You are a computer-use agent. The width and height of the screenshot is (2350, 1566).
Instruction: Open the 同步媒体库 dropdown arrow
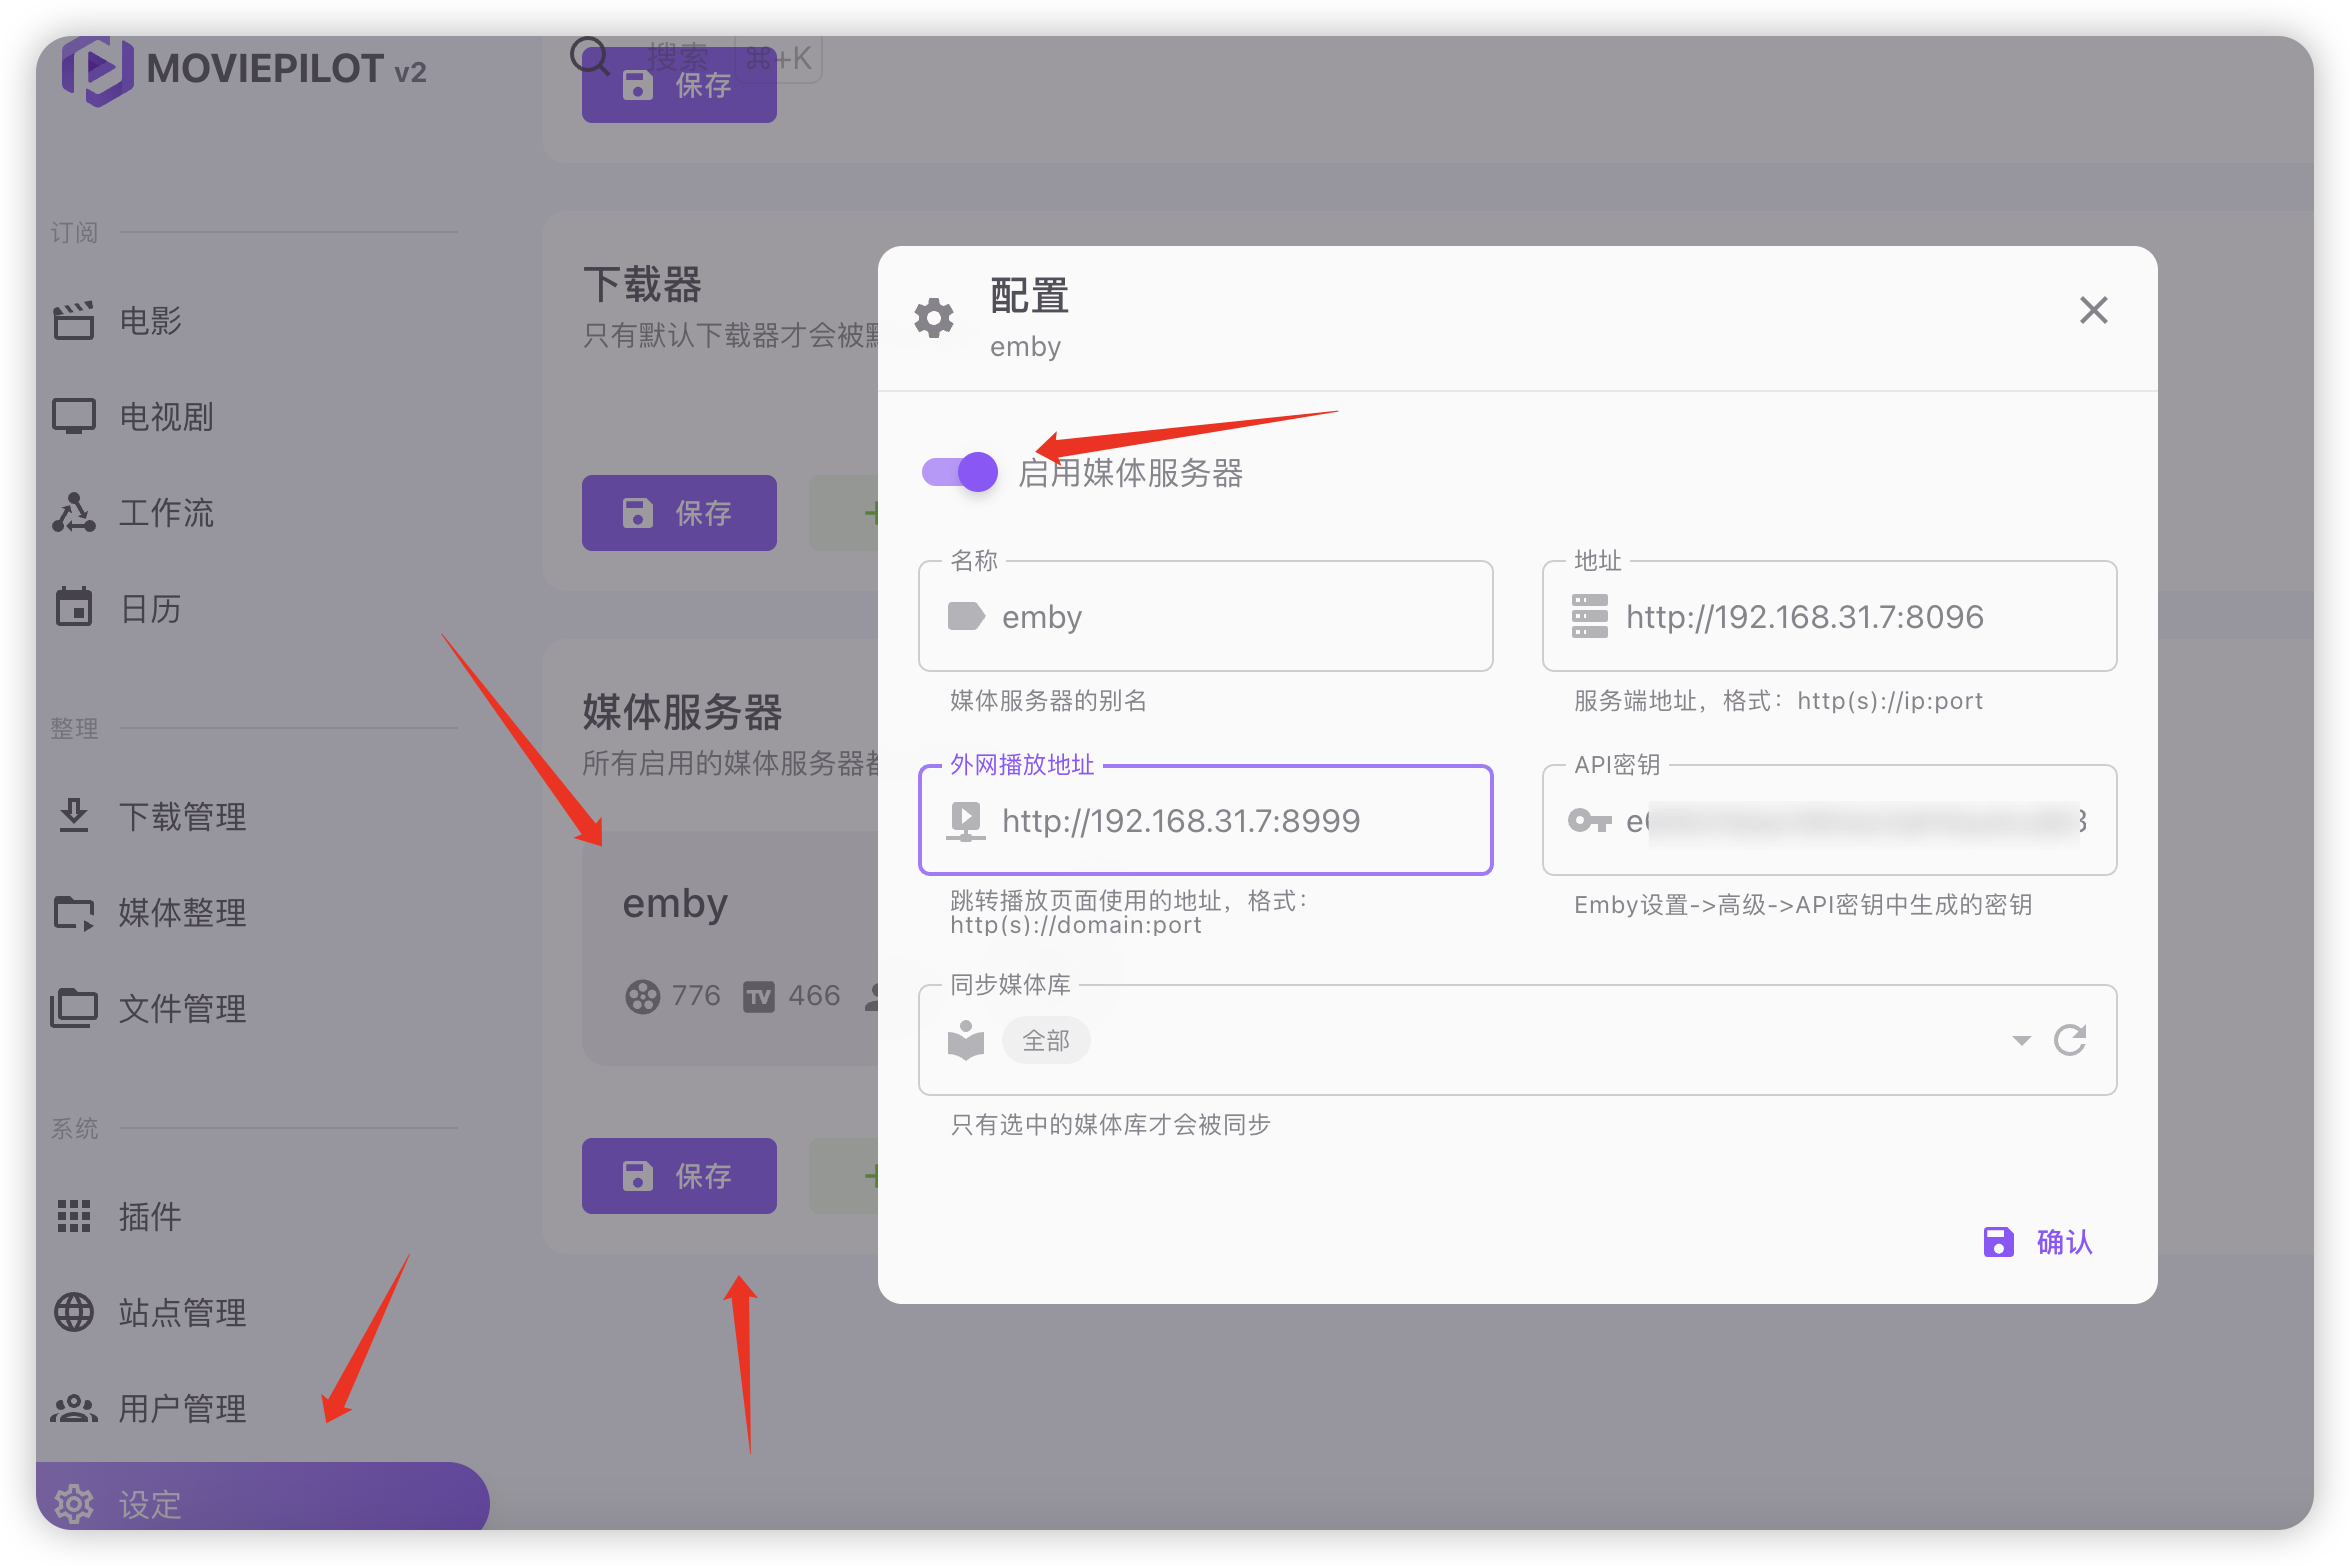click(x=2021, y=1040)
